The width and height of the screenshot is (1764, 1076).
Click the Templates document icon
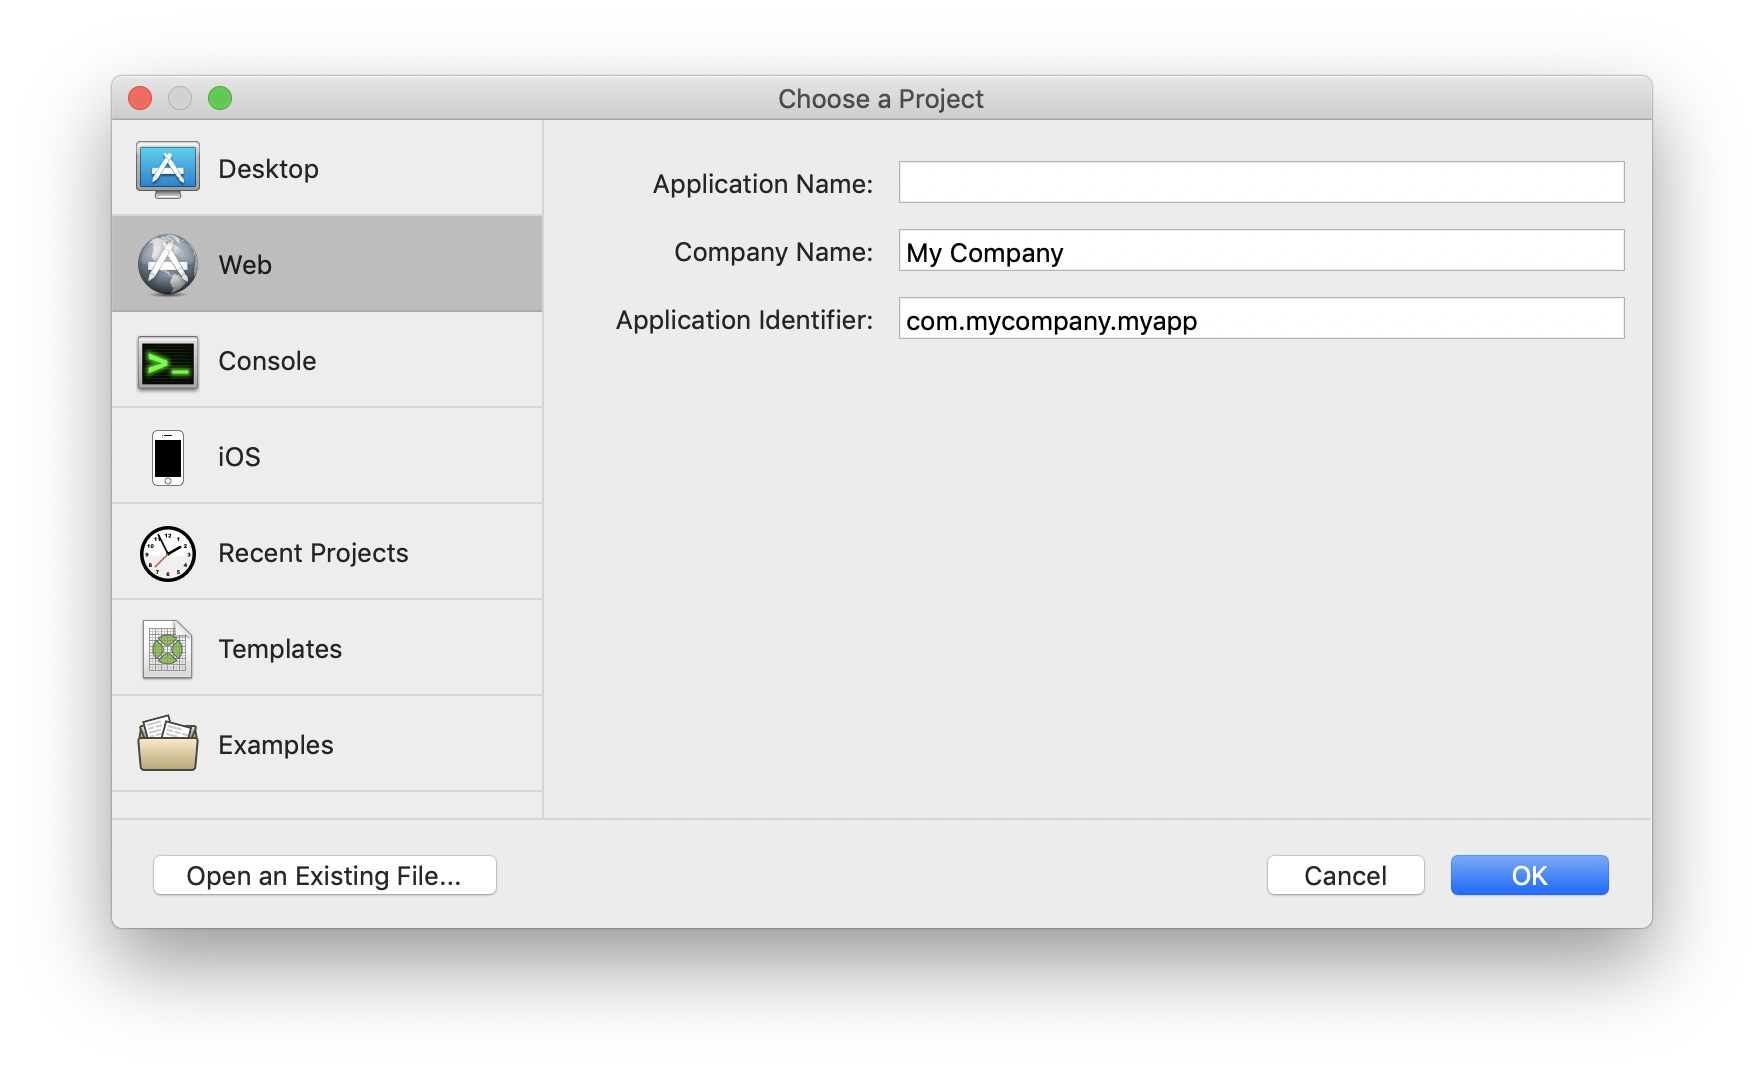[168, 649]
